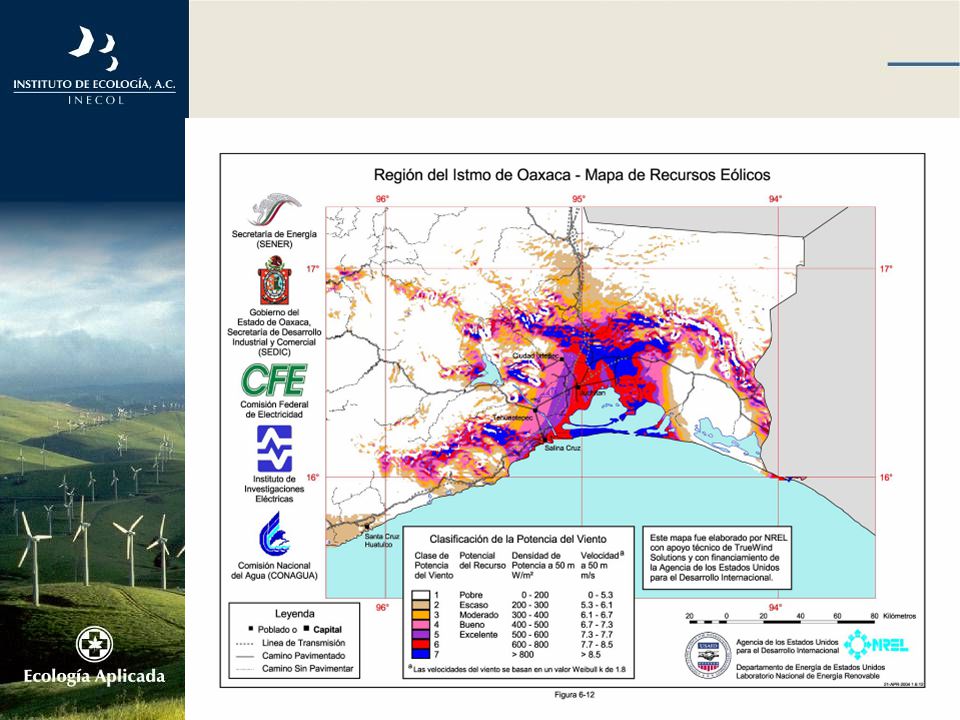Click the '> 8.5' wind speed value
The width and height of the screenshot is (960, 720).
[590, 654]
